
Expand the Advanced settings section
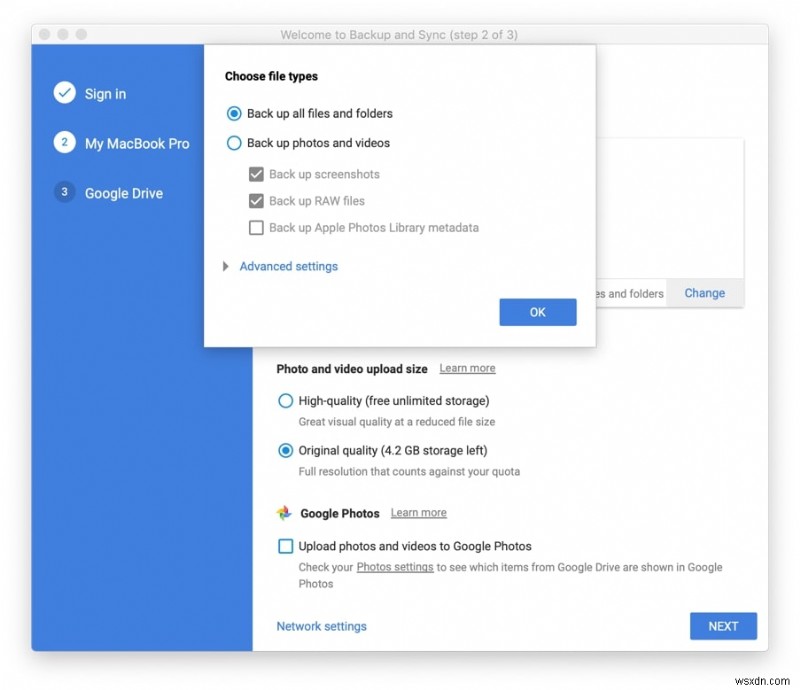288,266
